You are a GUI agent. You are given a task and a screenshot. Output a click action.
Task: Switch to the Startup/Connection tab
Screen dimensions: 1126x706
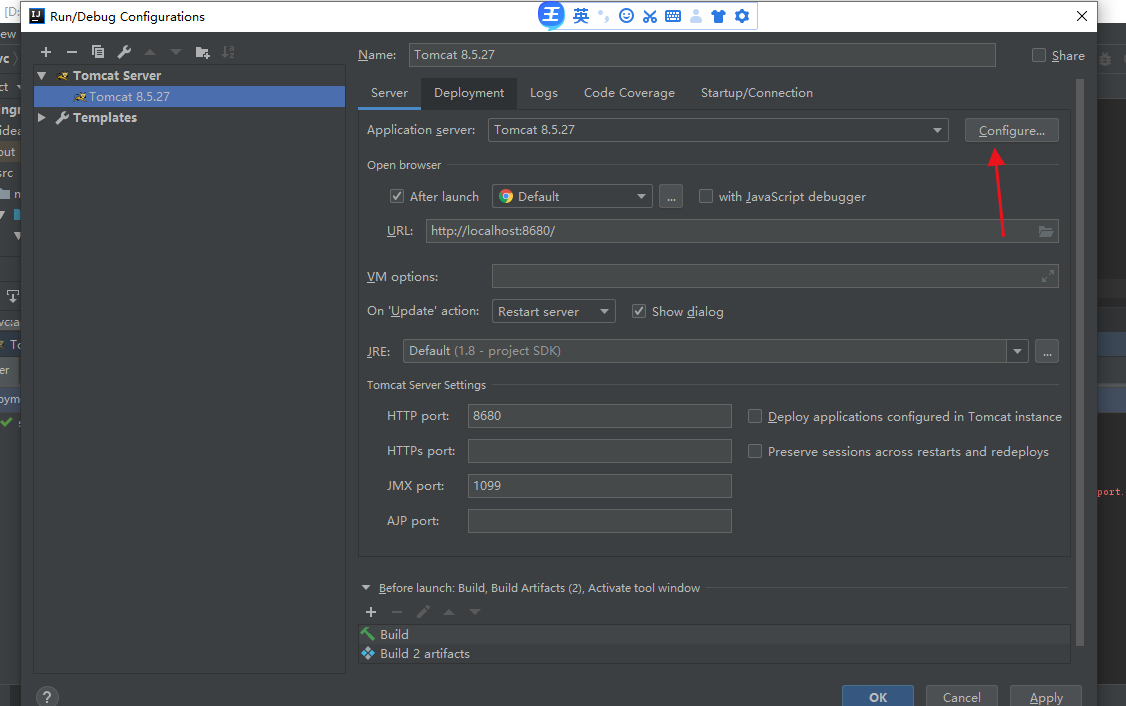(x=757, y=93)
